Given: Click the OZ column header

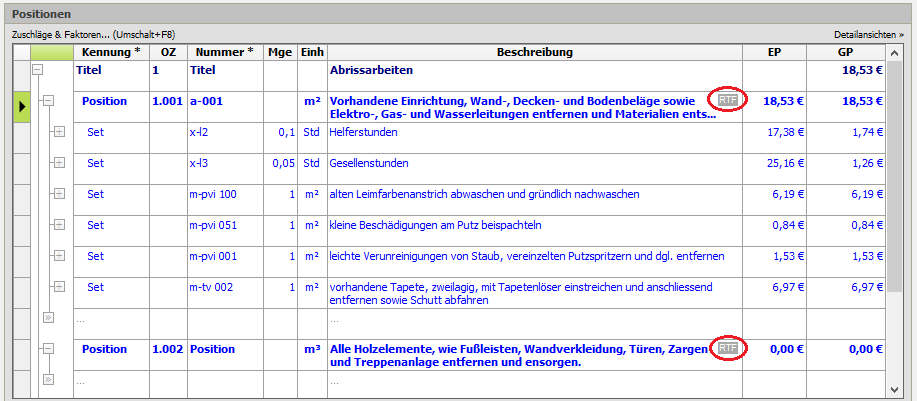Looking at the screenshot, I should 168,52.
